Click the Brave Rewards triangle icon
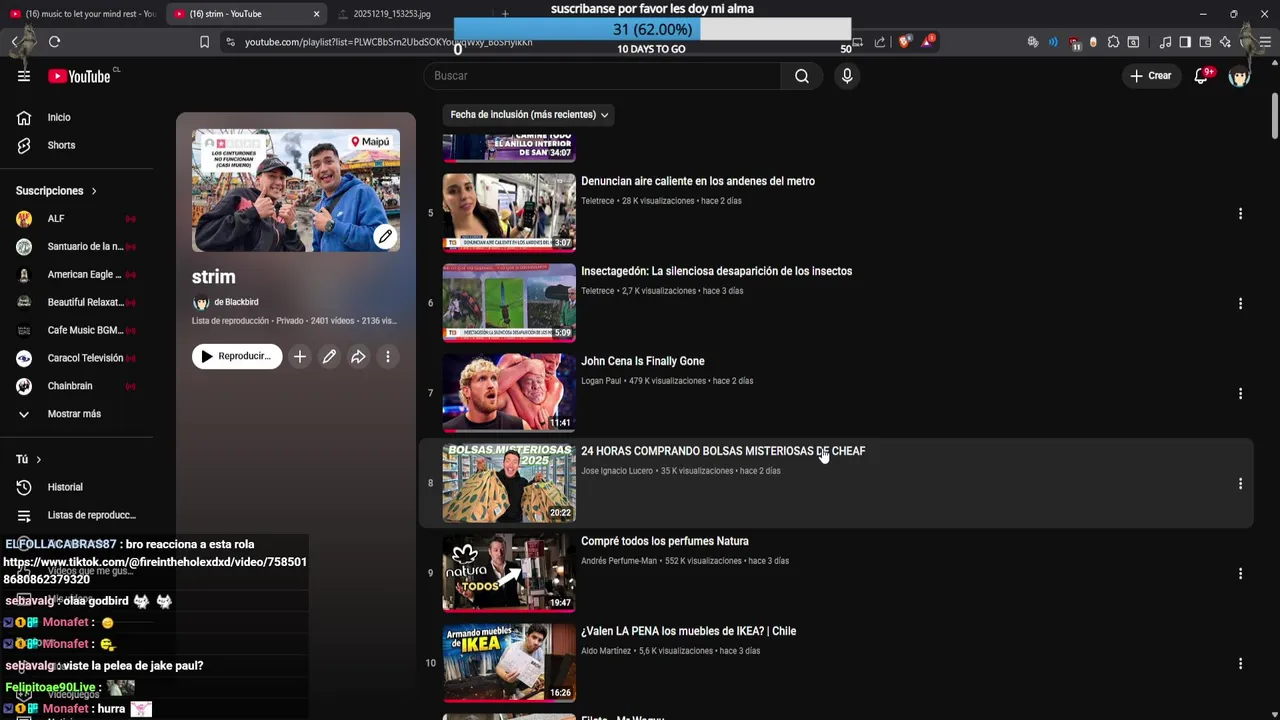The width and height of the screenshot is (1280, 720). point(928,41)
